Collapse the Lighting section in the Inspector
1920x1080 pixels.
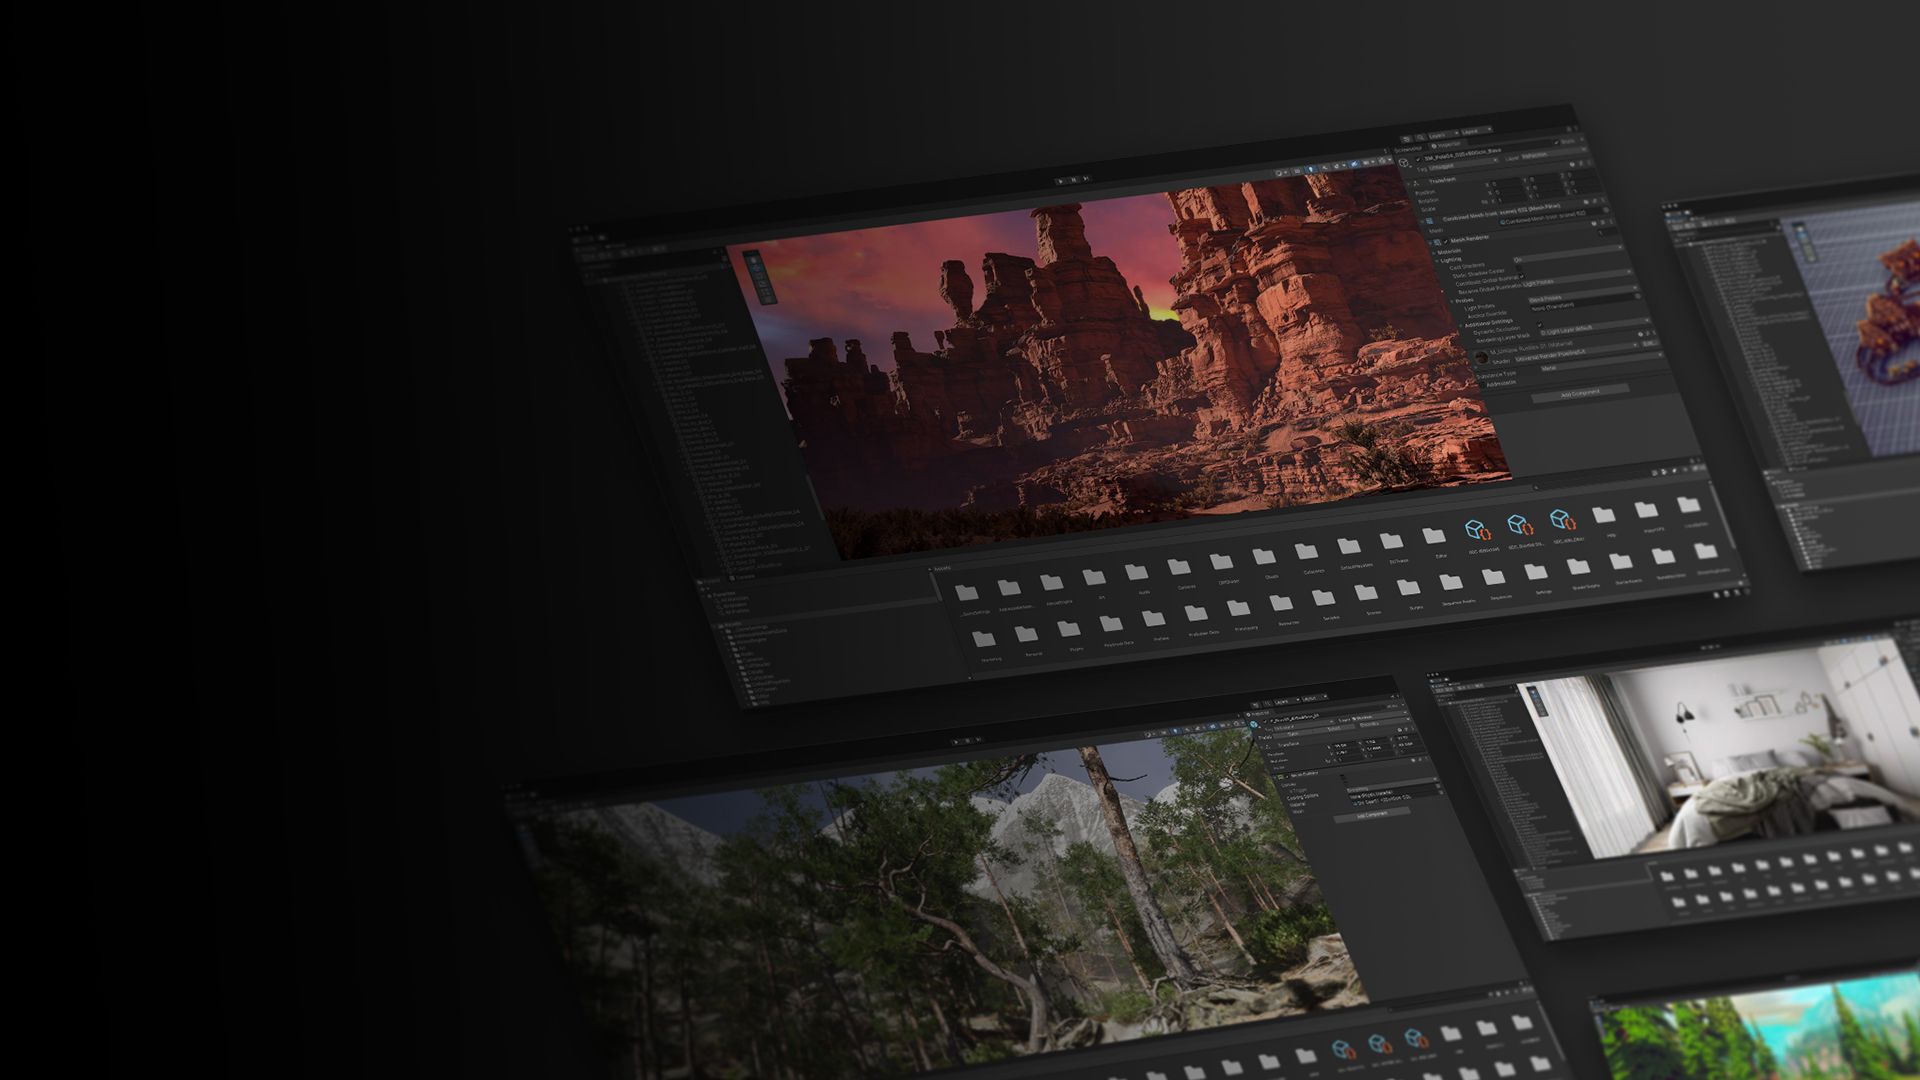[1437, 259]
